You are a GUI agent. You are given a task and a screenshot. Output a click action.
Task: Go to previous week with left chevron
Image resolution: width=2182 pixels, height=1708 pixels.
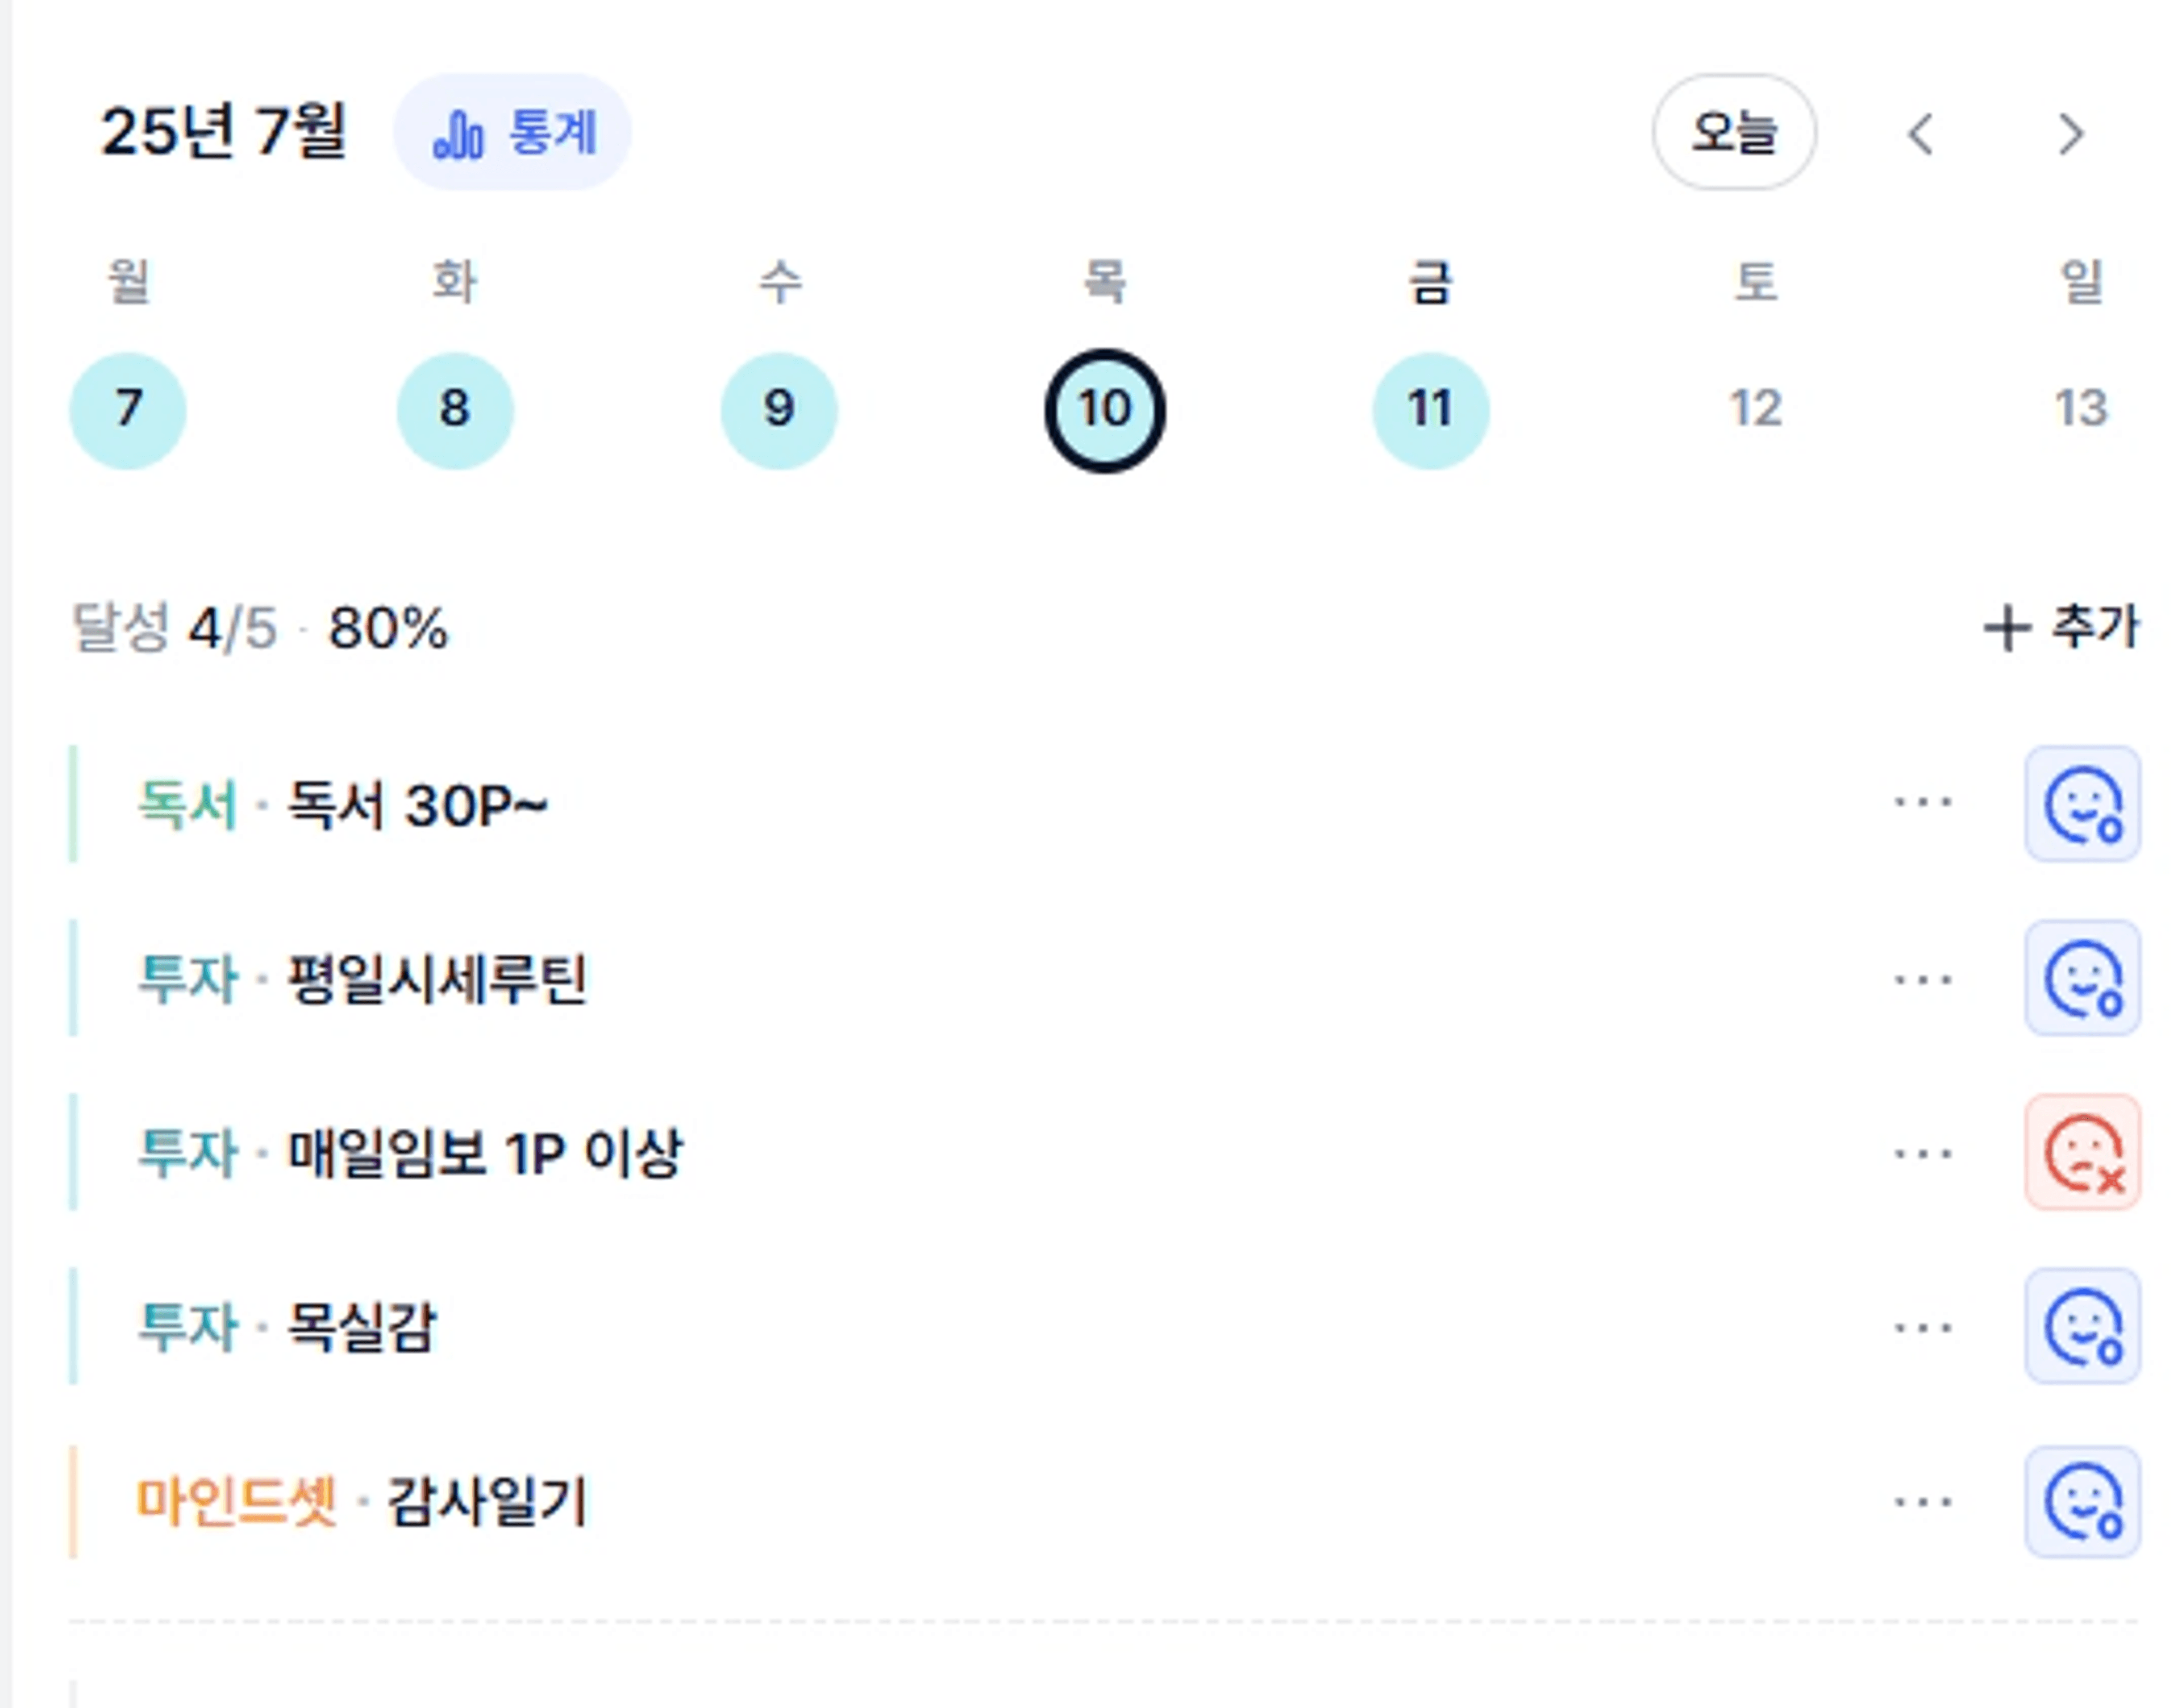click(x=1921, y=133)
